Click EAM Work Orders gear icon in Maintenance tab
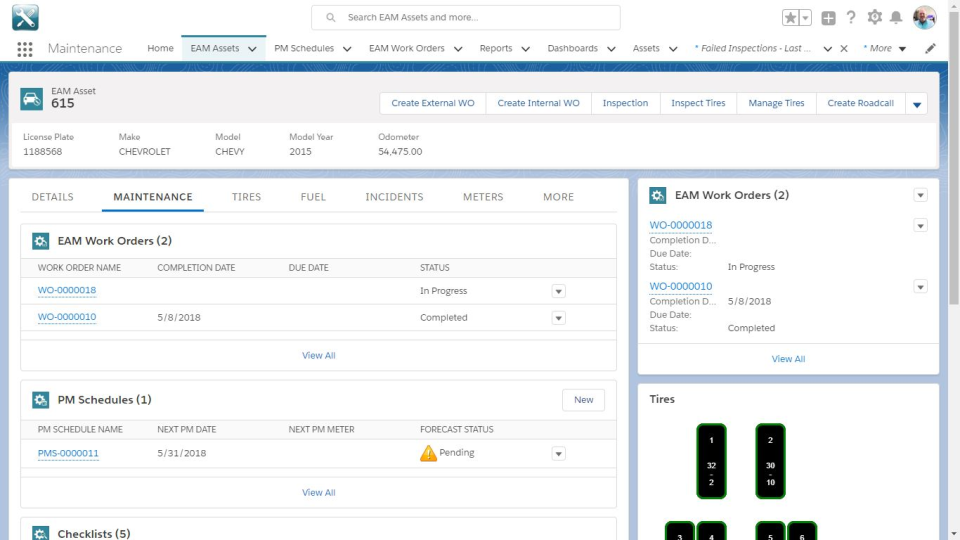 coord(40,241)
